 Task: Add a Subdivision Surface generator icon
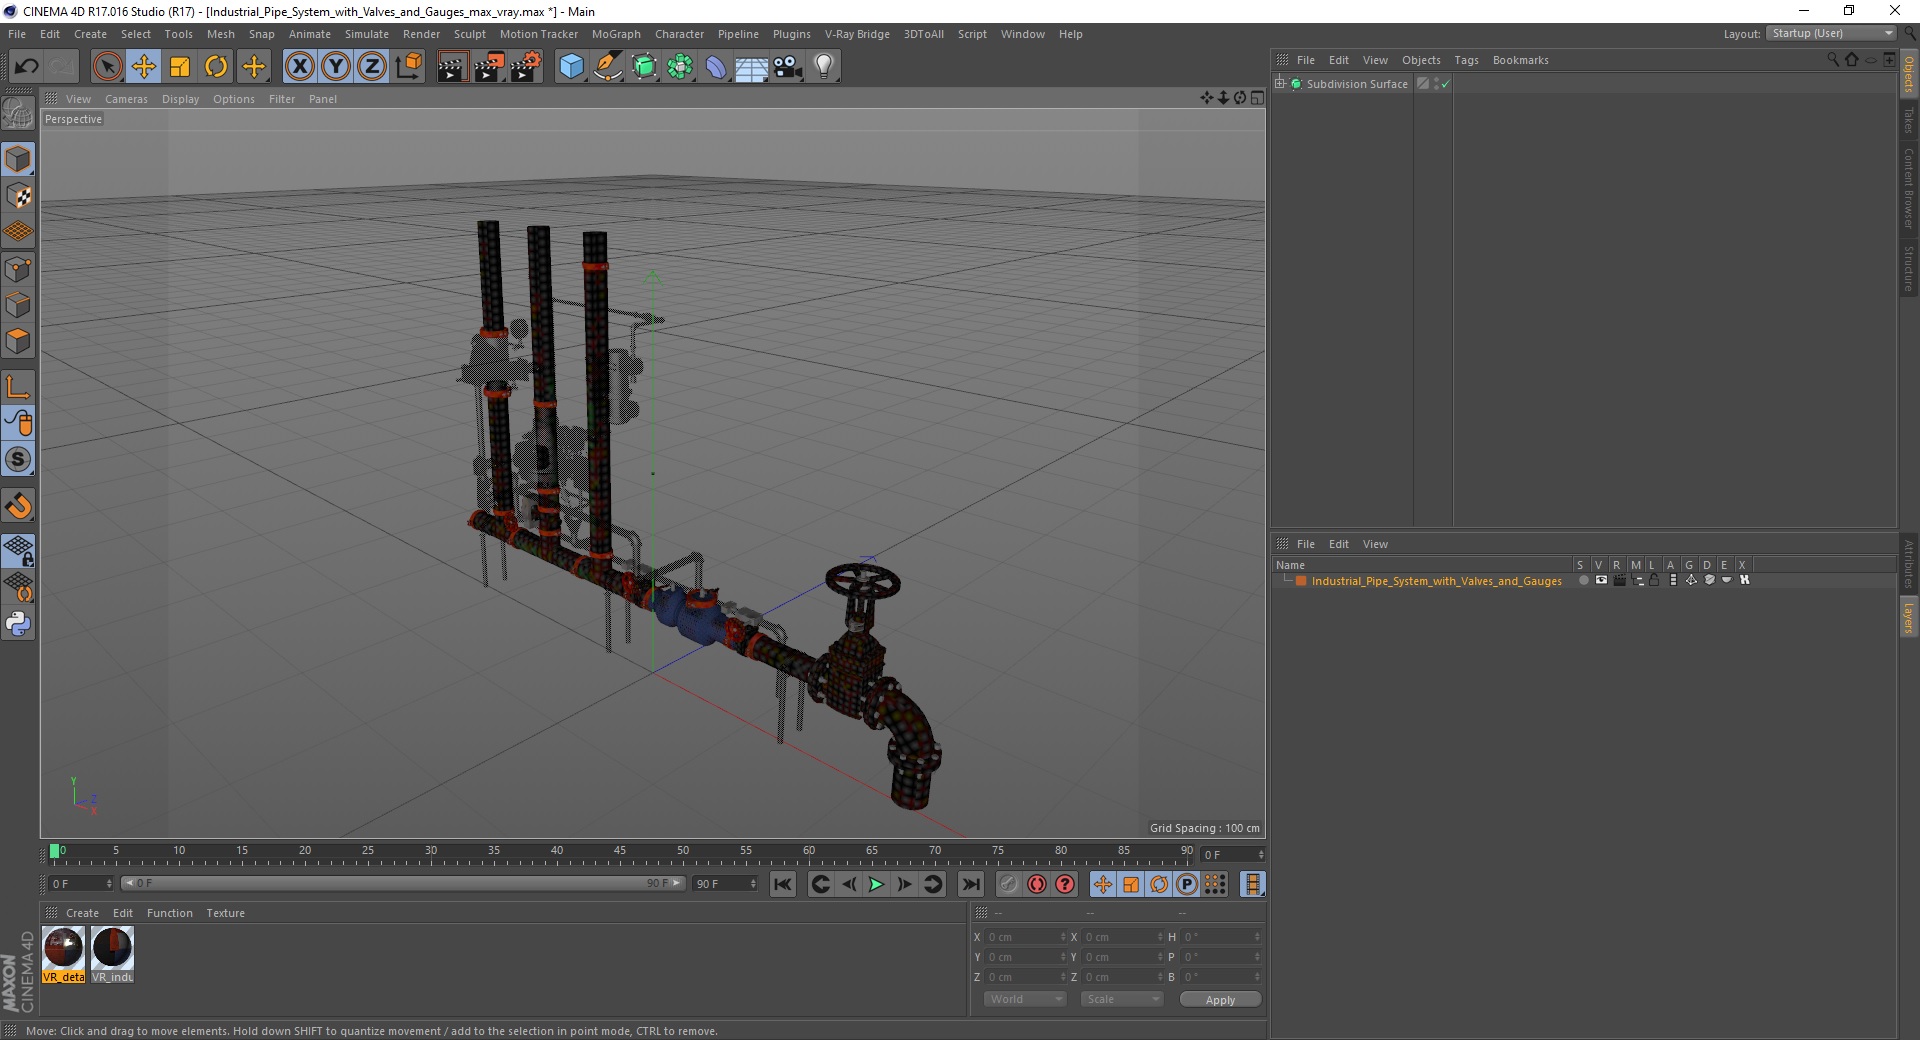(644, 67)
